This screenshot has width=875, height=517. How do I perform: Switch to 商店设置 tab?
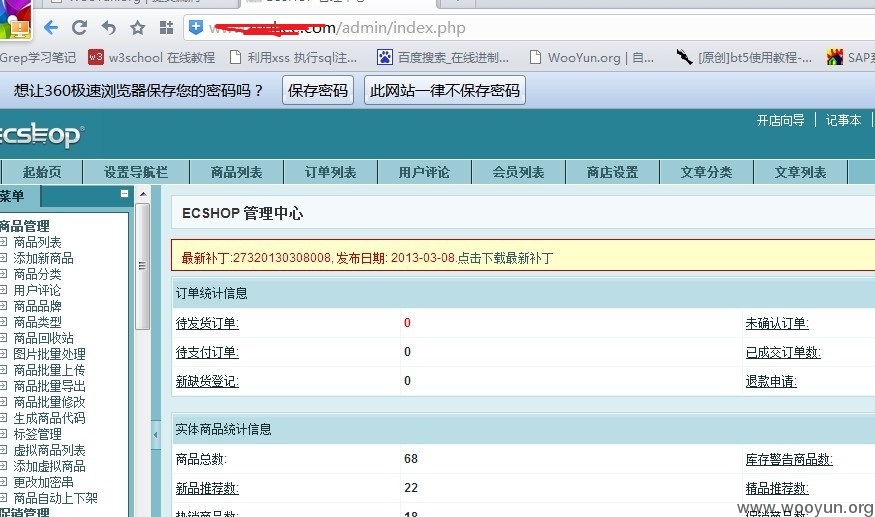(x=612, y=172)
